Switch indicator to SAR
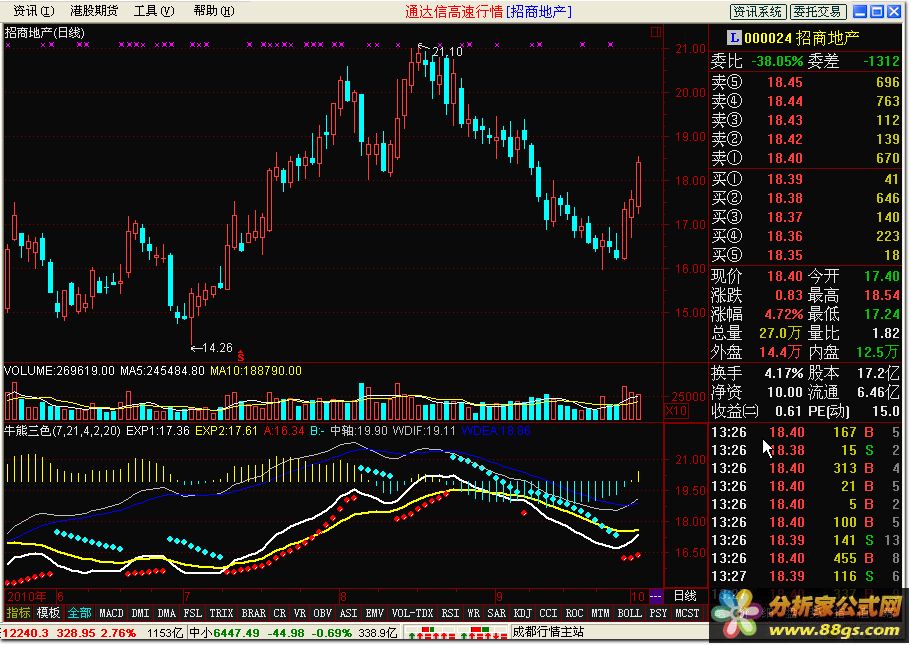Screen dimensions: 911x645 point(496,613)
